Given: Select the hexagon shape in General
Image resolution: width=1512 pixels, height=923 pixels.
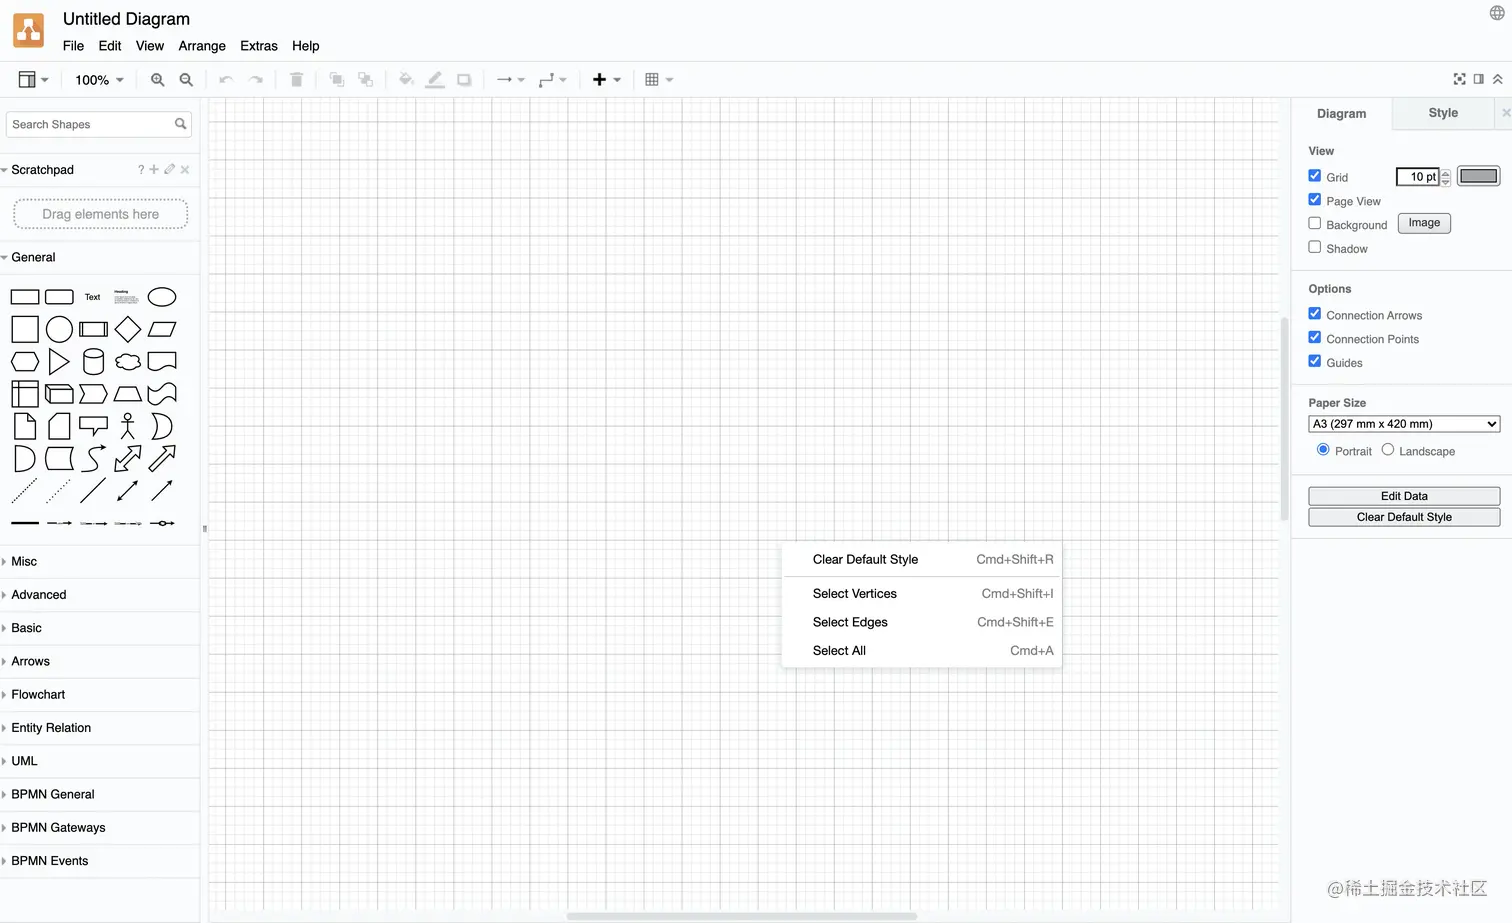Looking at the screenshot, I should pyautogui.click(x=25, y=361).
